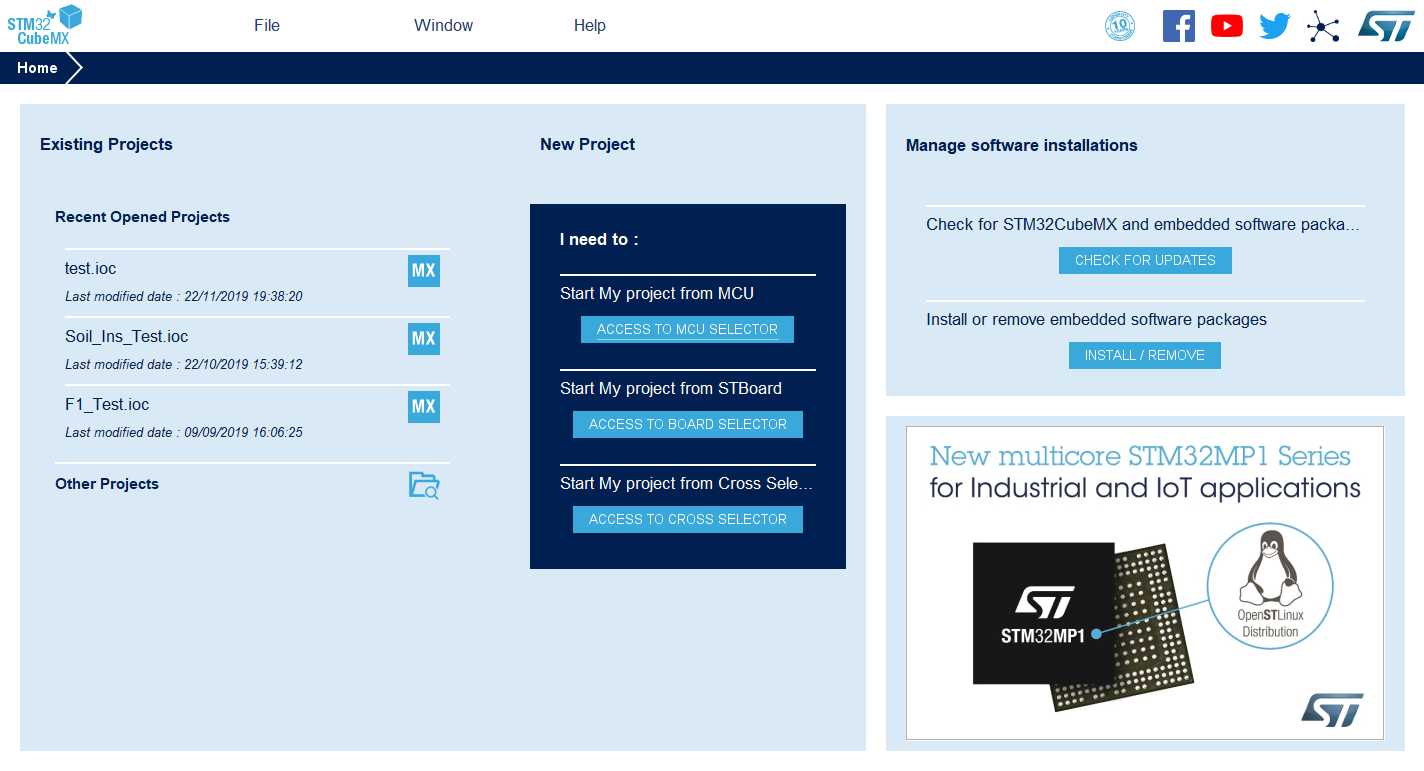
Task: Open the Twitter bird icon
Action: pyautogui.click(x=1275, y=26)
